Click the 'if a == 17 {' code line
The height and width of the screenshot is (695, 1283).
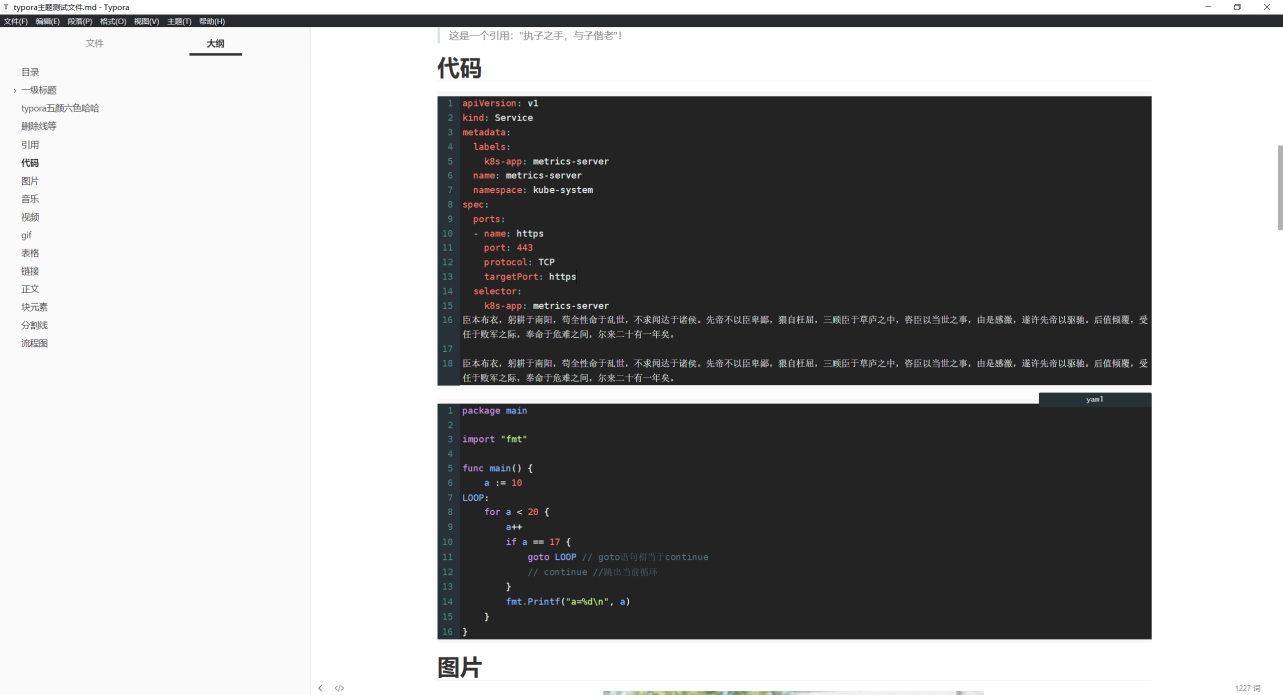coord(538,542)
